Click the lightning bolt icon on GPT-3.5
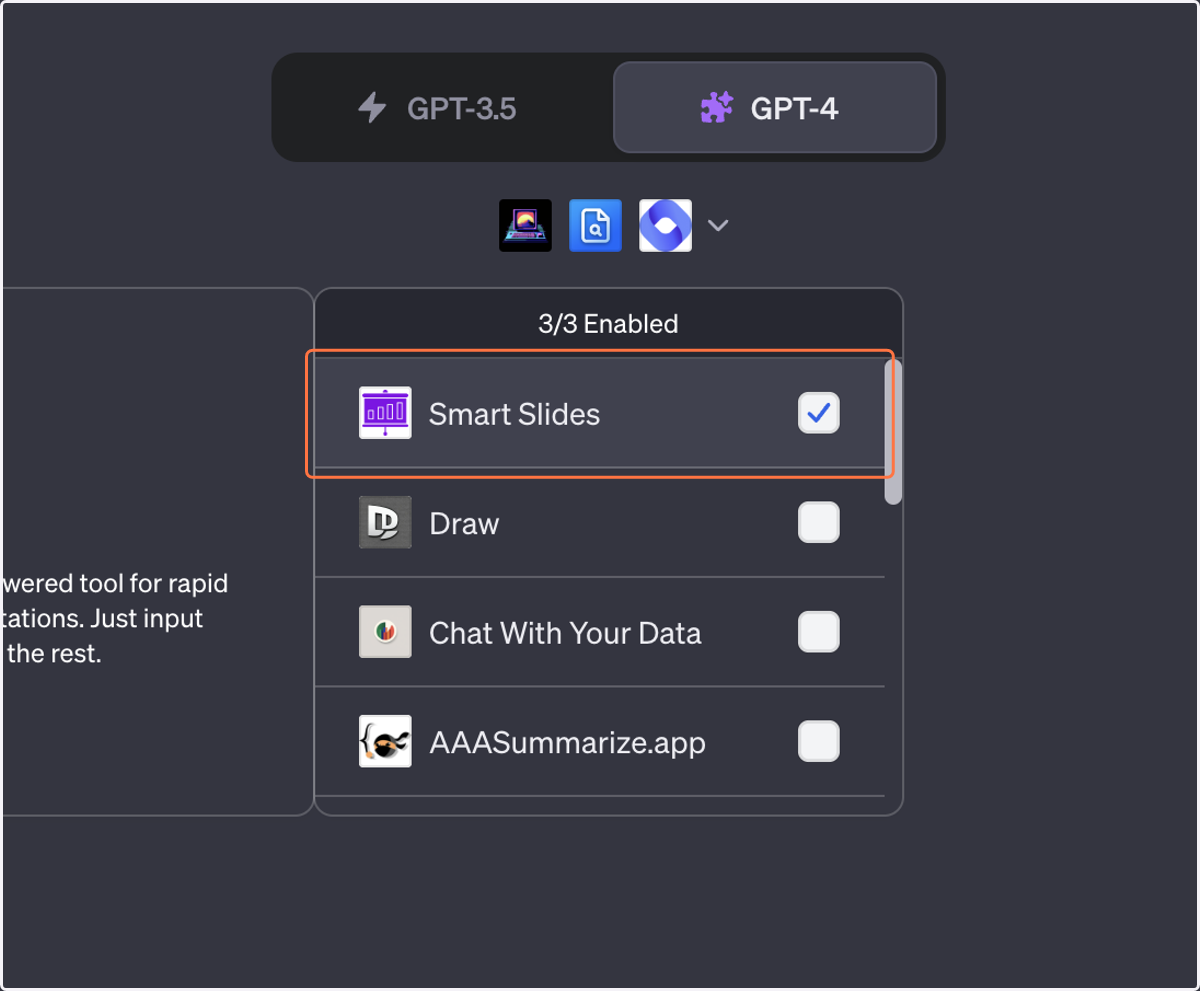The width and height of the screenshot is (1200, 991). tap(372, 108)
